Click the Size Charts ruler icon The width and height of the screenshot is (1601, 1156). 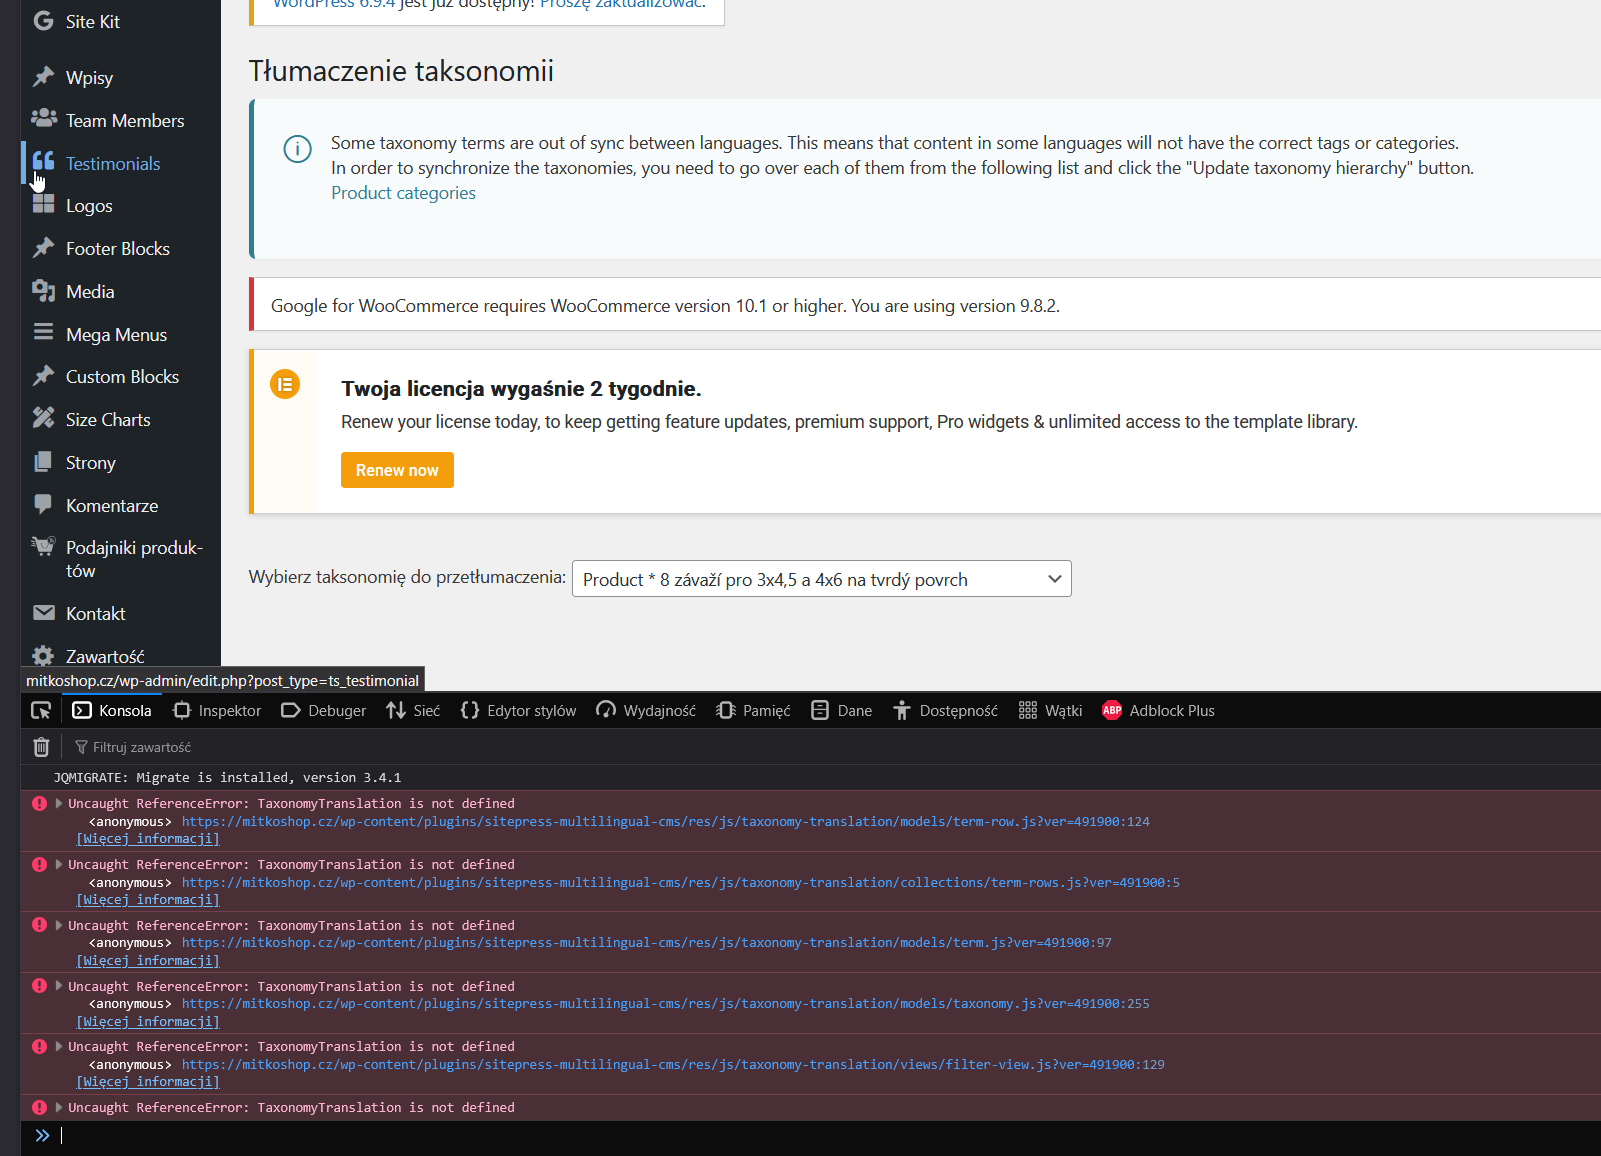click(x=43, y=418)
